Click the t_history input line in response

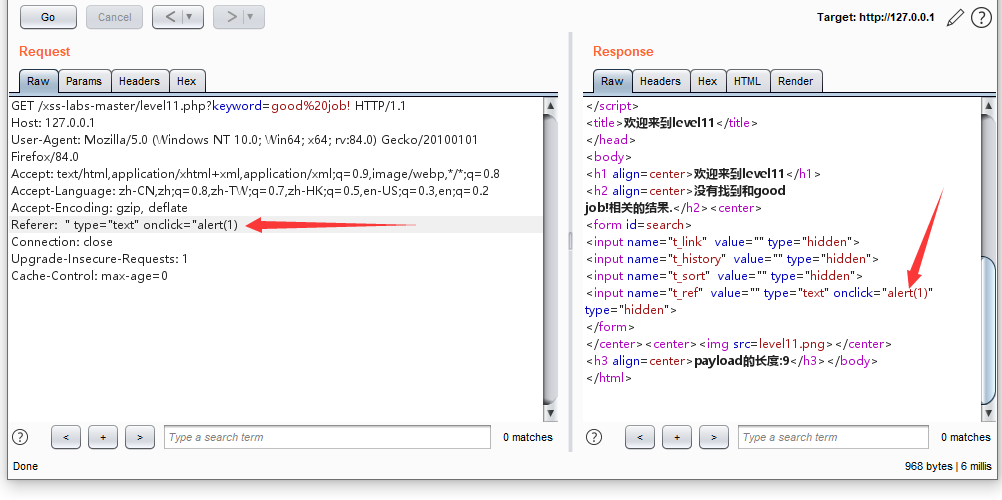click(x=732, y=259)
